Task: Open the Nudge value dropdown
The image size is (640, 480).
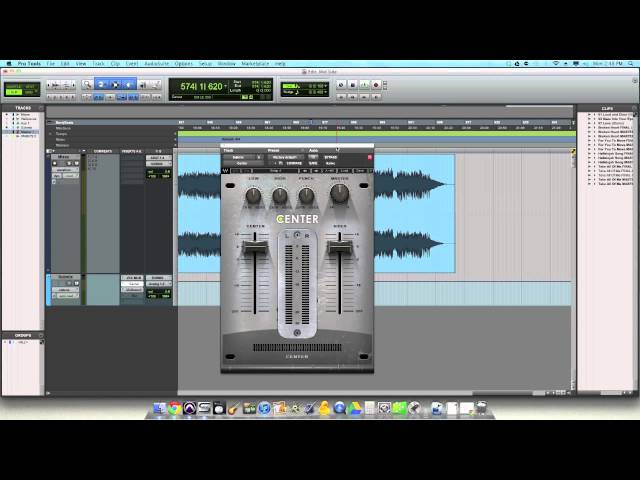Action: click(325, 92)
